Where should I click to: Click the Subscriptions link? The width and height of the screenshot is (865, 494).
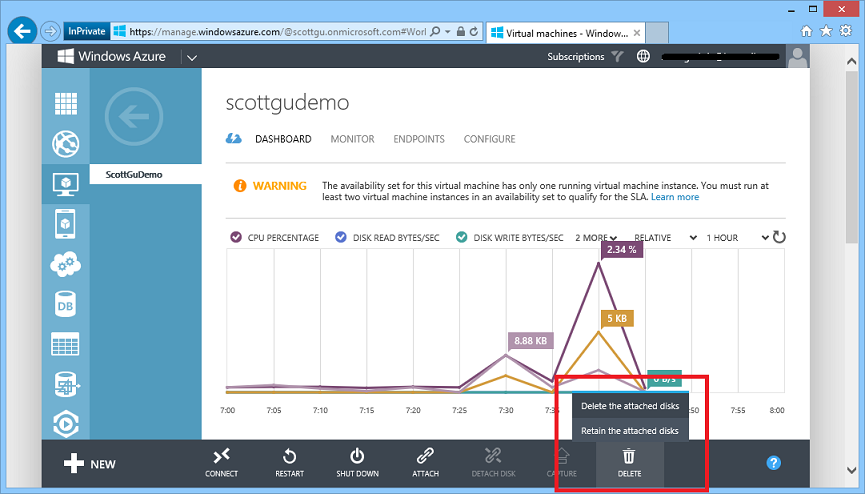click(x=575, y=57)
